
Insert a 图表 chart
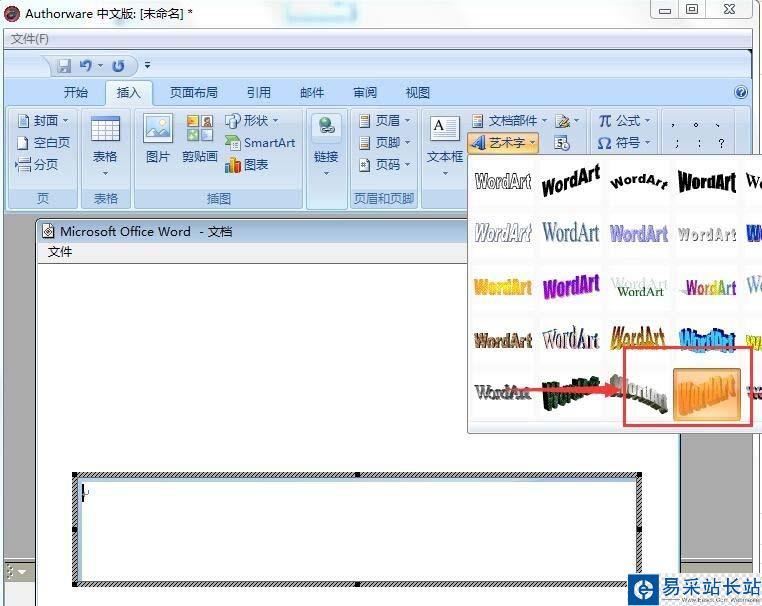coord(246,165)
